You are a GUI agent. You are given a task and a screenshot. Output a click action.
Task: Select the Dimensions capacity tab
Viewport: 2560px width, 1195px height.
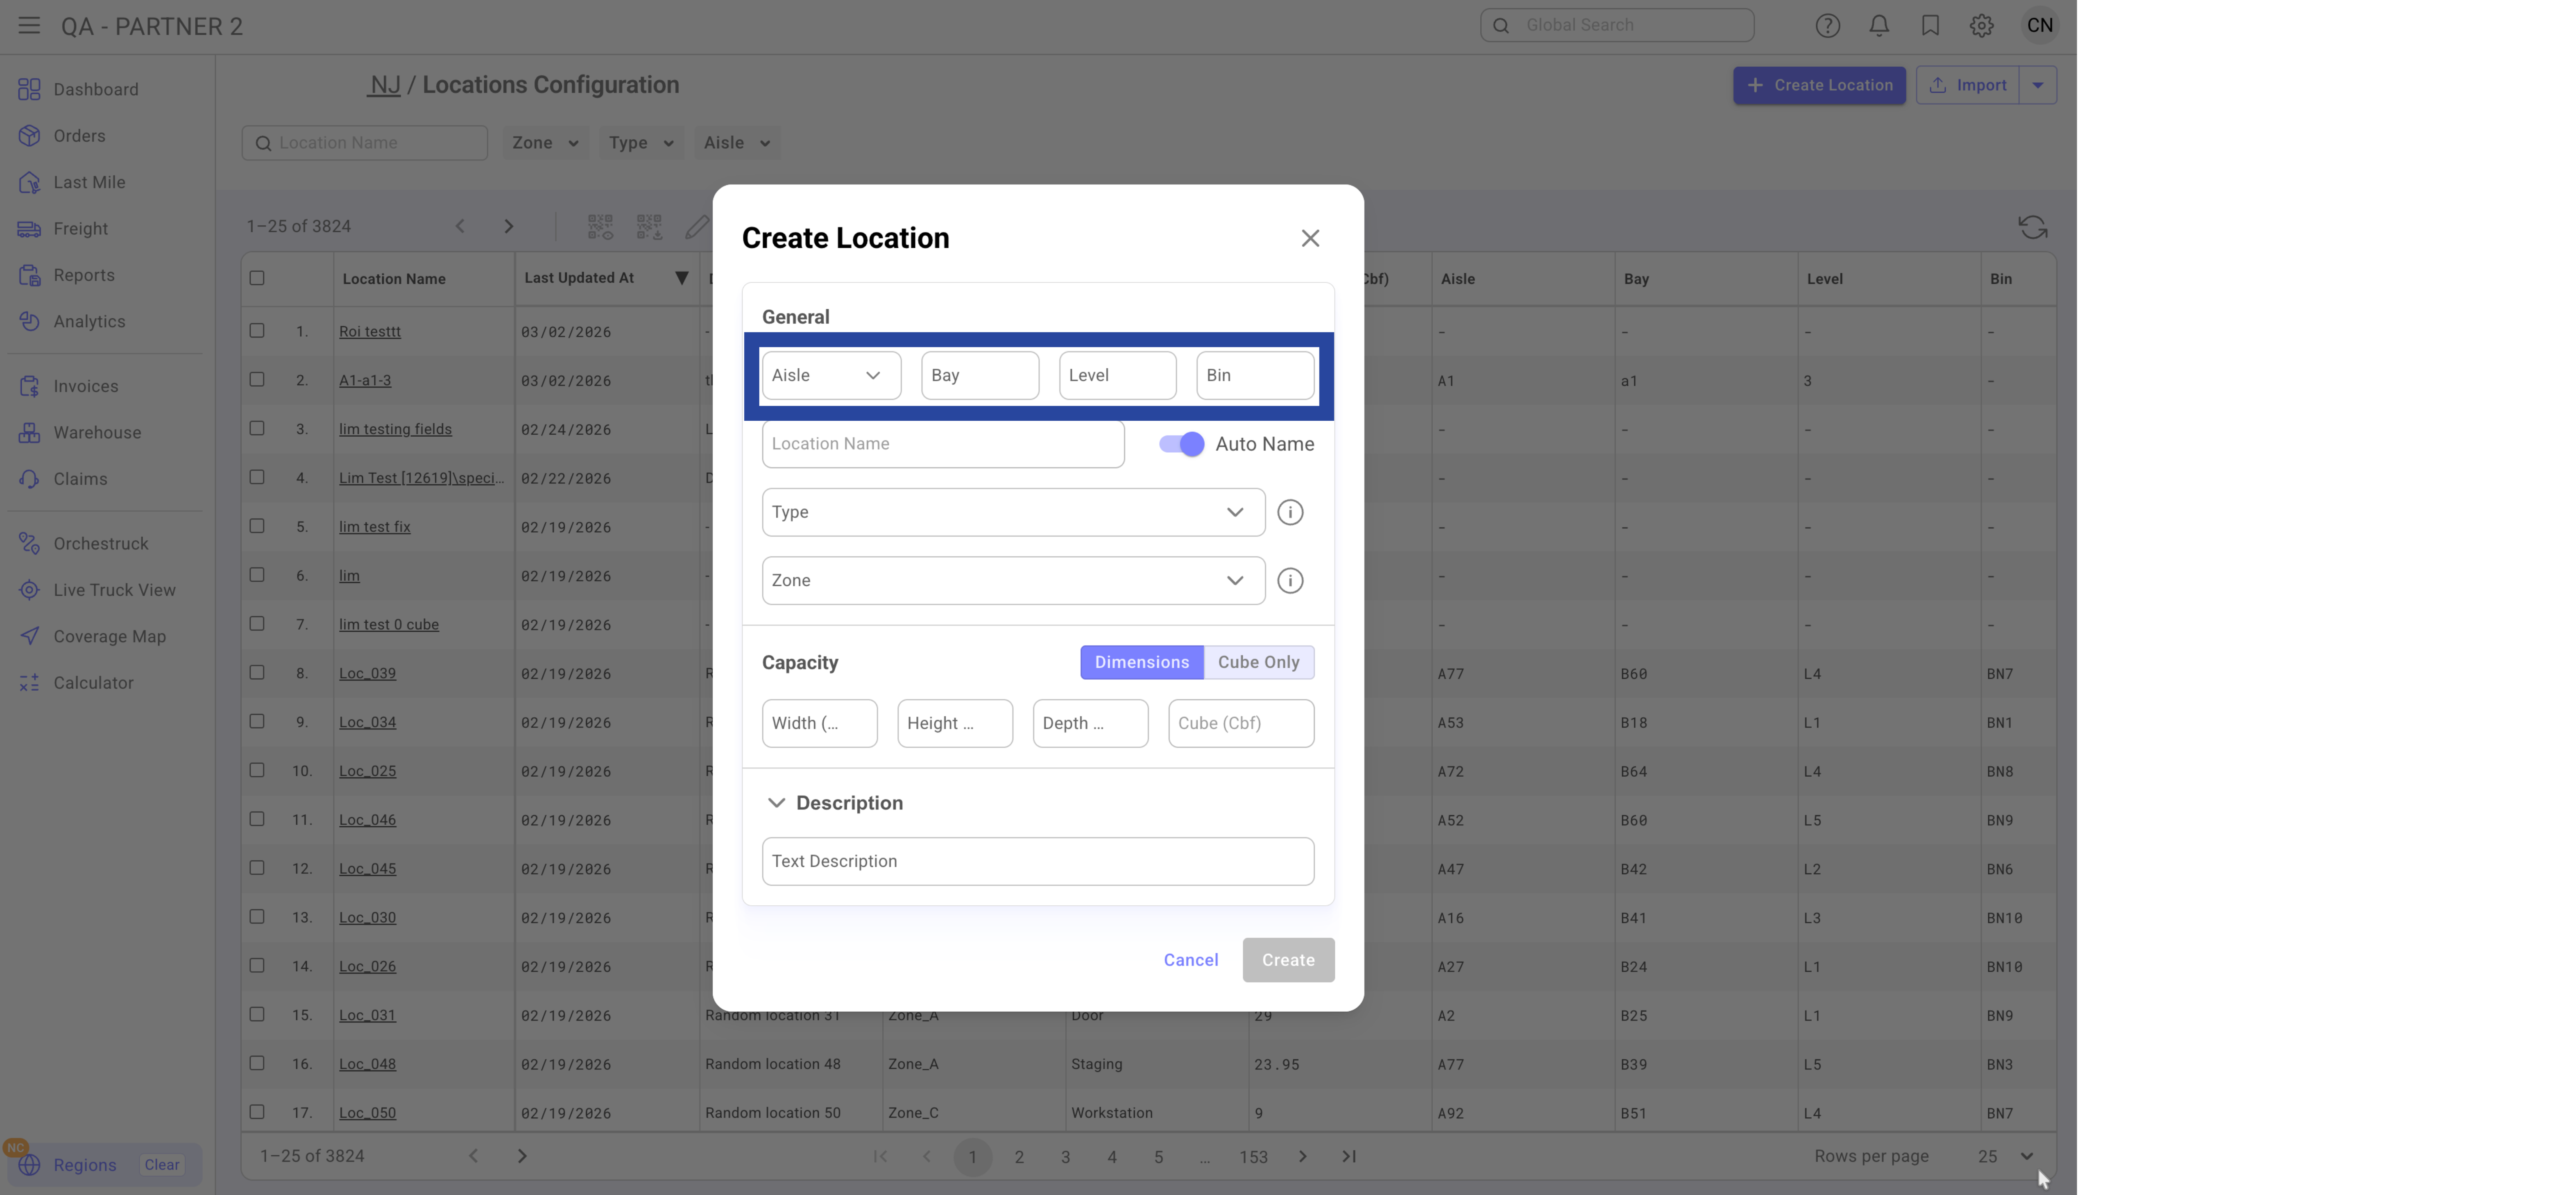pyautogui.click(x=1141, y=662)
